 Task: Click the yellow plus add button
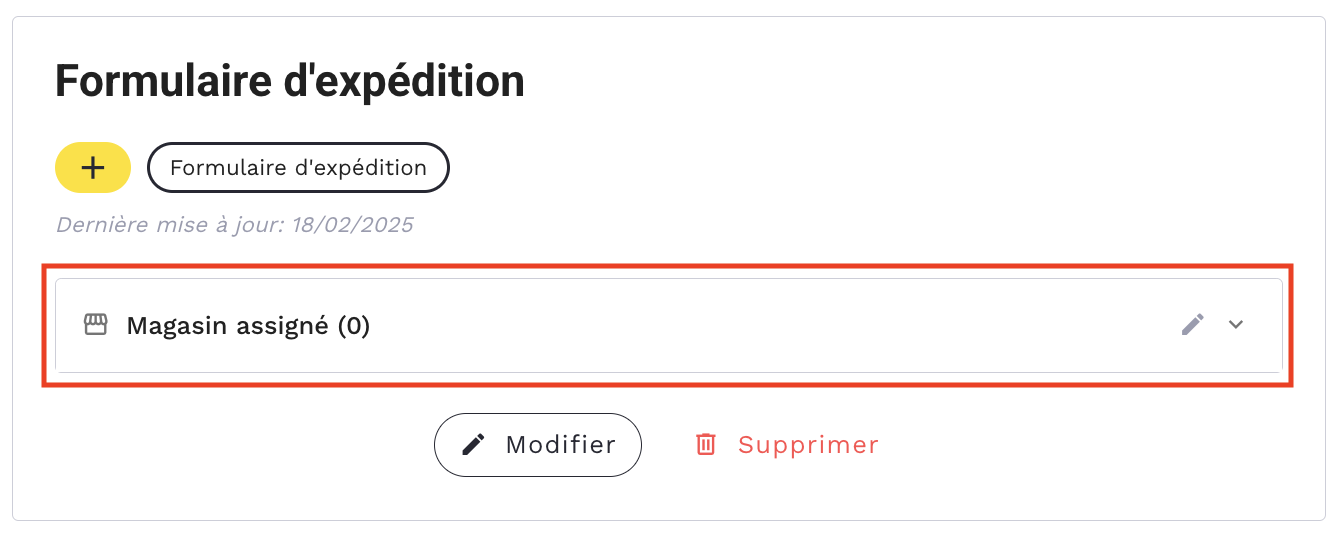click(x=93, y=168)
